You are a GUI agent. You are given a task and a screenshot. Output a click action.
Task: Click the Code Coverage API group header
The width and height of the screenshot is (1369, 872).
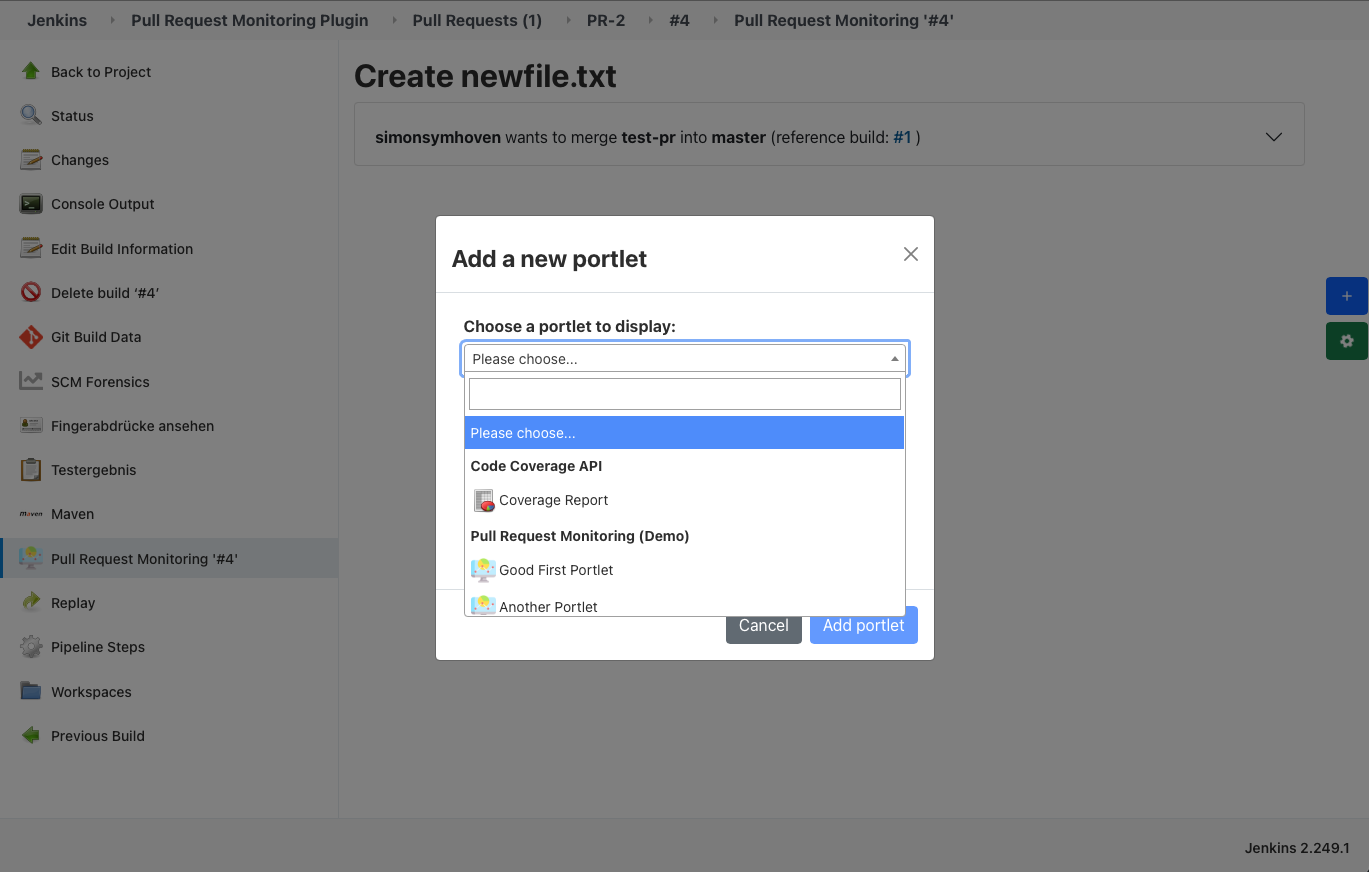coord(536,466)
